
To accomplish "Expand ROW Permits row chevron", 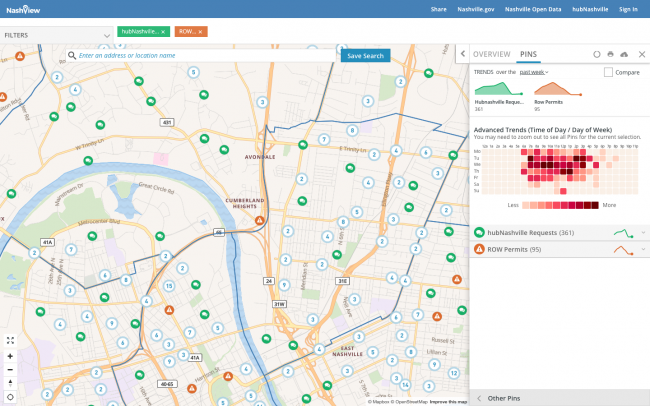I will [643, 249].
